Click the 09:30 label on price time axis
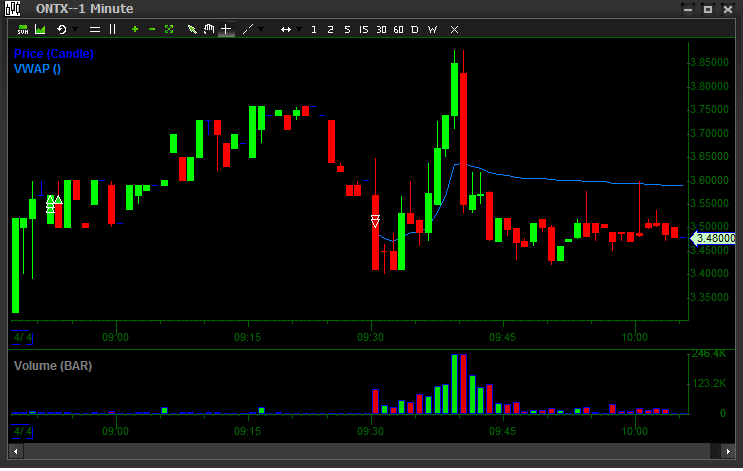This screenshot has width=743, height=471. (371, 337)
